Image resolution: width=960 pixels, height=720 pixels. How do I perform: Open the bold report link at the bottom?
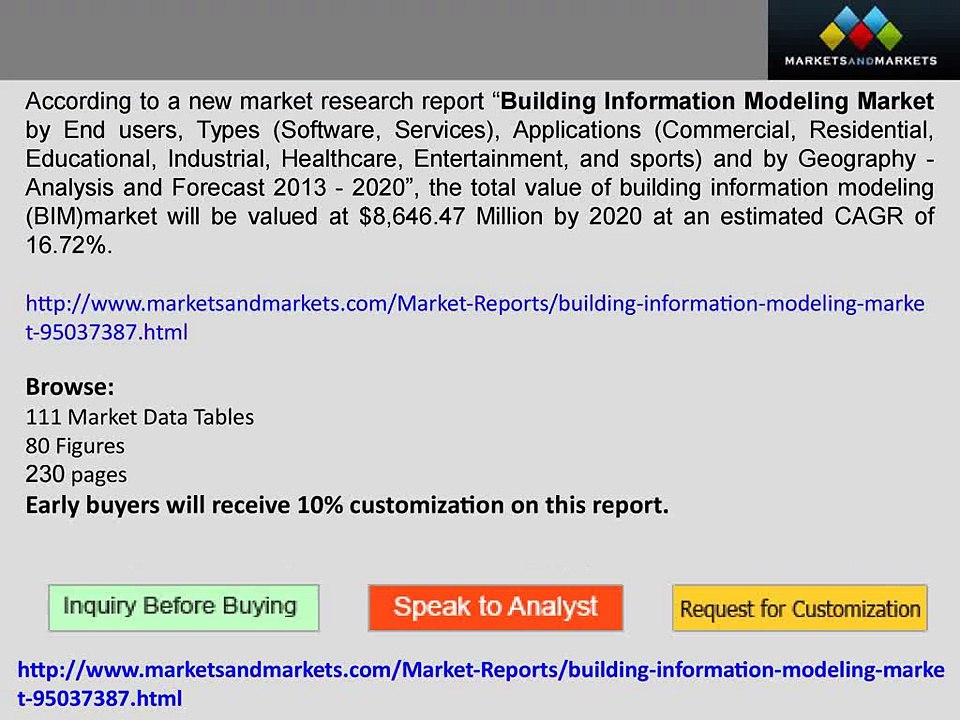(481, 684)
